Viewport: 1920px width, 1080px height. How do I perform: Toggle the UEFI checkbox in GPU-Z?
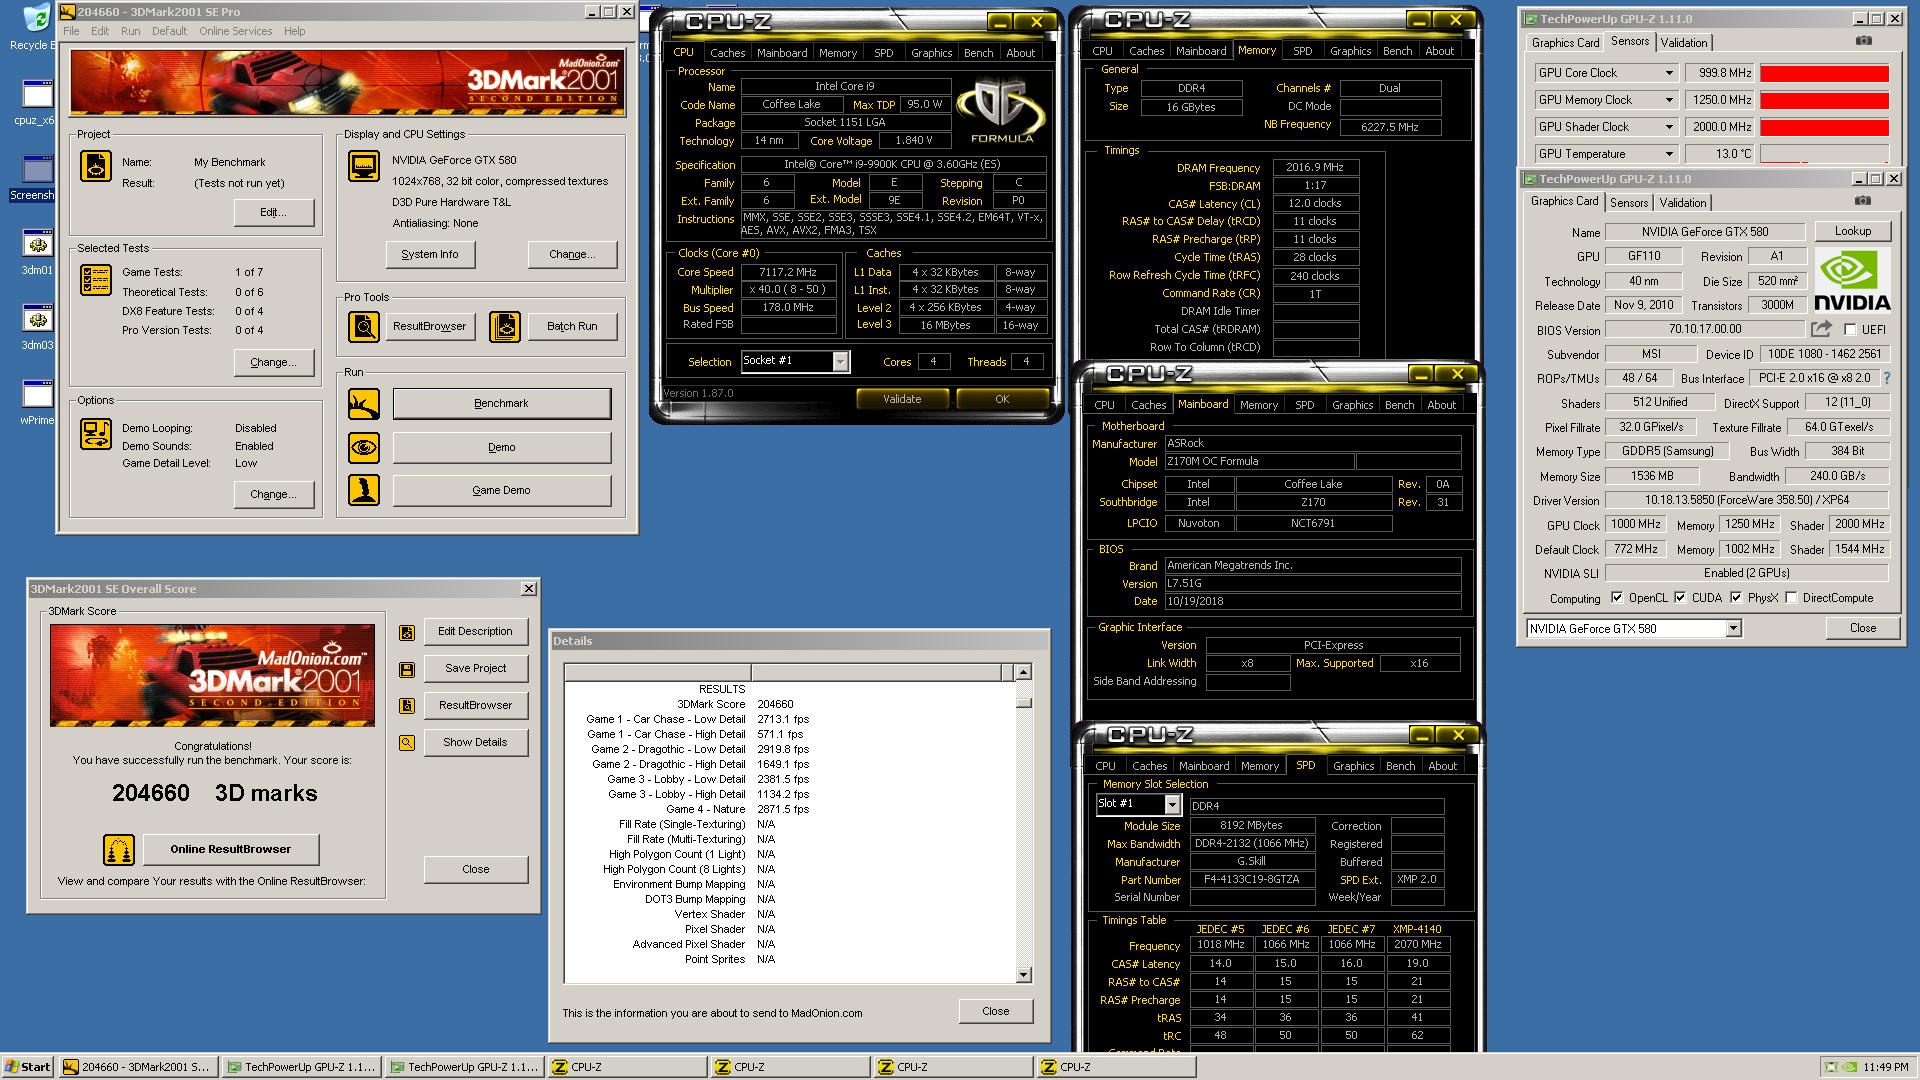[1850, 329]
